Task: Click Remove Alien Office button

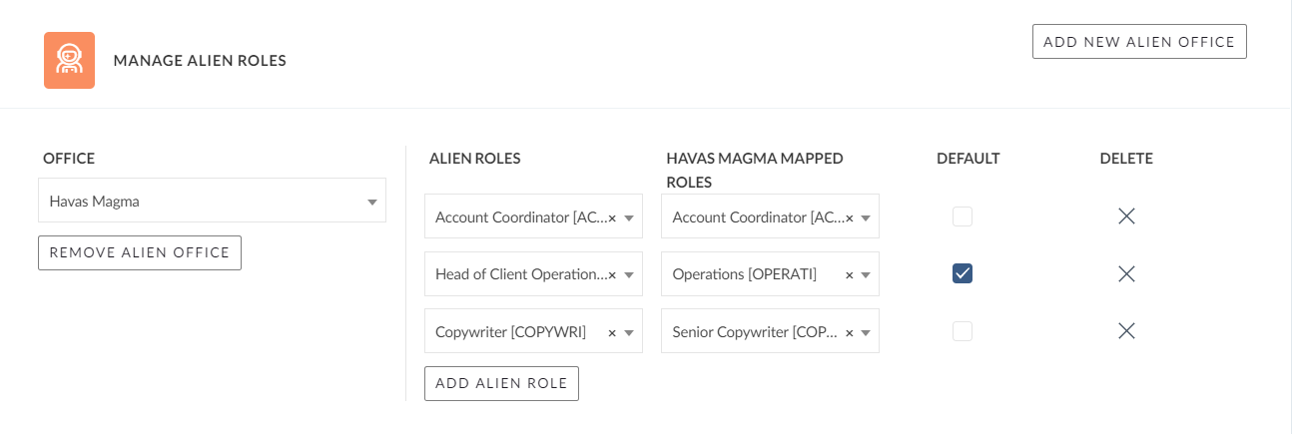Action: (x=140, y=253)
